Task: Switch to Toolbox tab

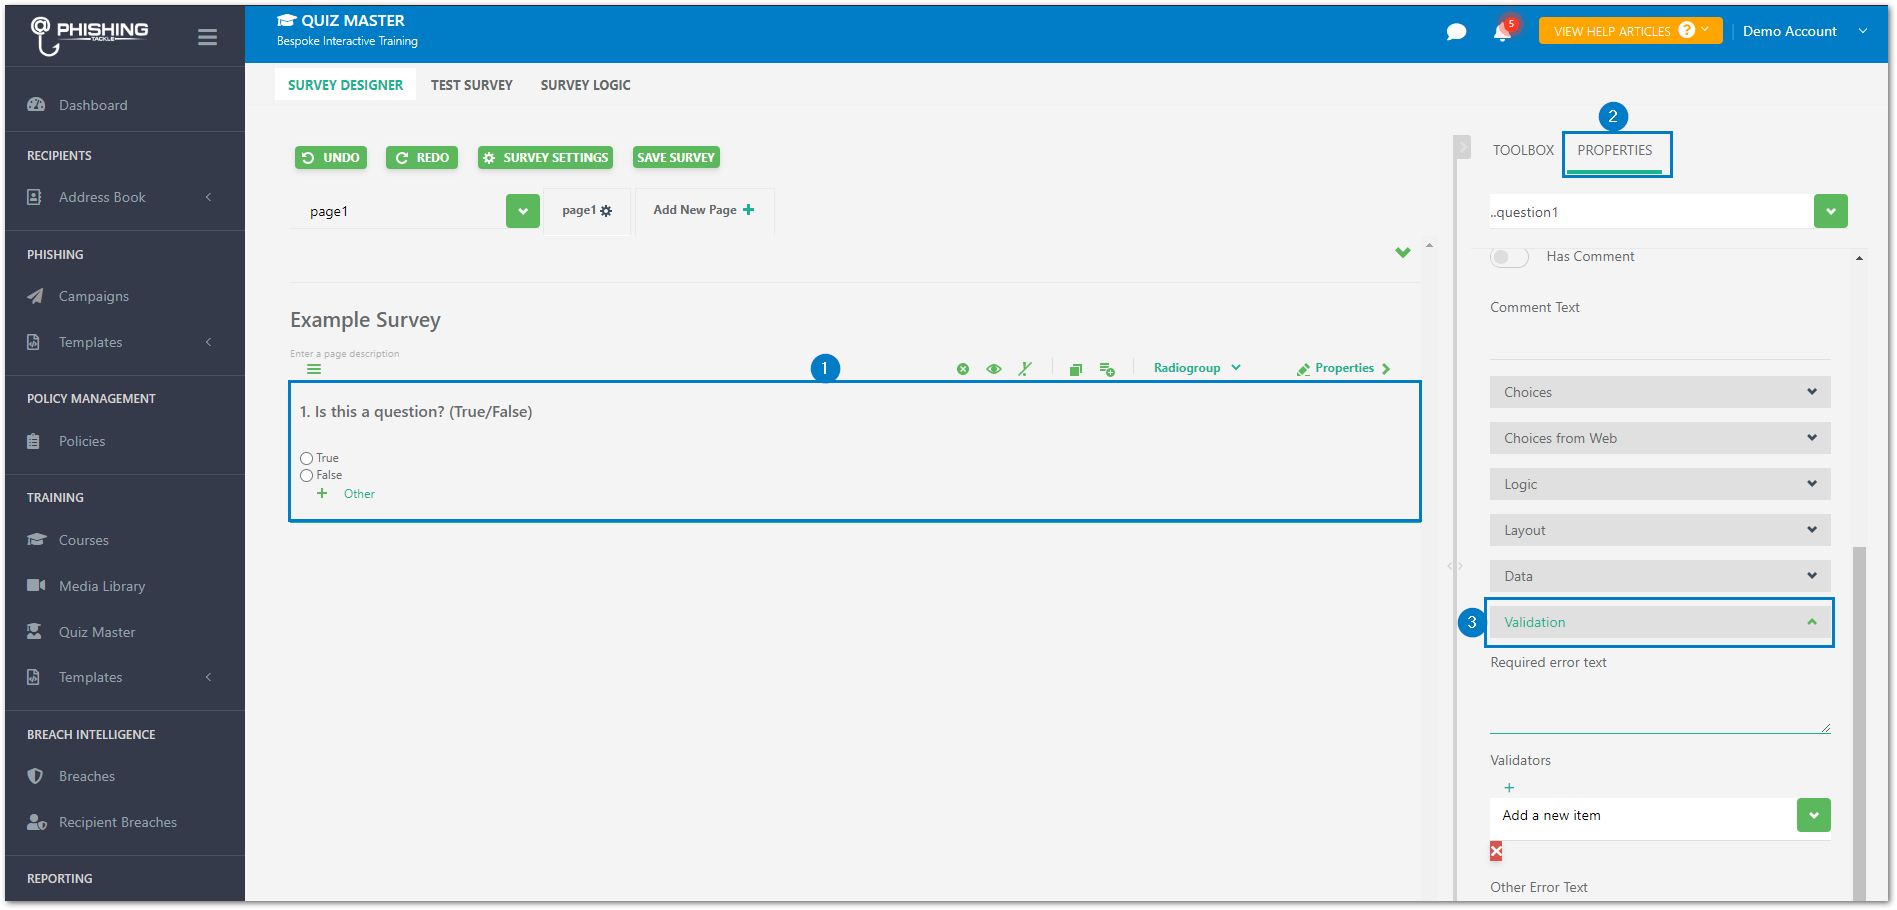Action: [x=1523, y=150]
